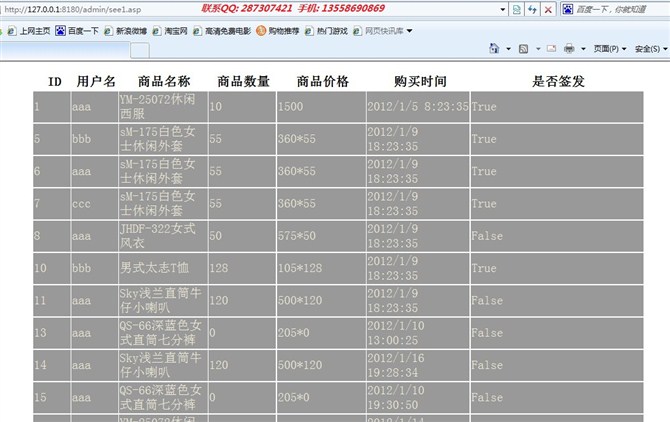Click the 105*128 price cell
The image size is (670, 422).
pos(321,268)
